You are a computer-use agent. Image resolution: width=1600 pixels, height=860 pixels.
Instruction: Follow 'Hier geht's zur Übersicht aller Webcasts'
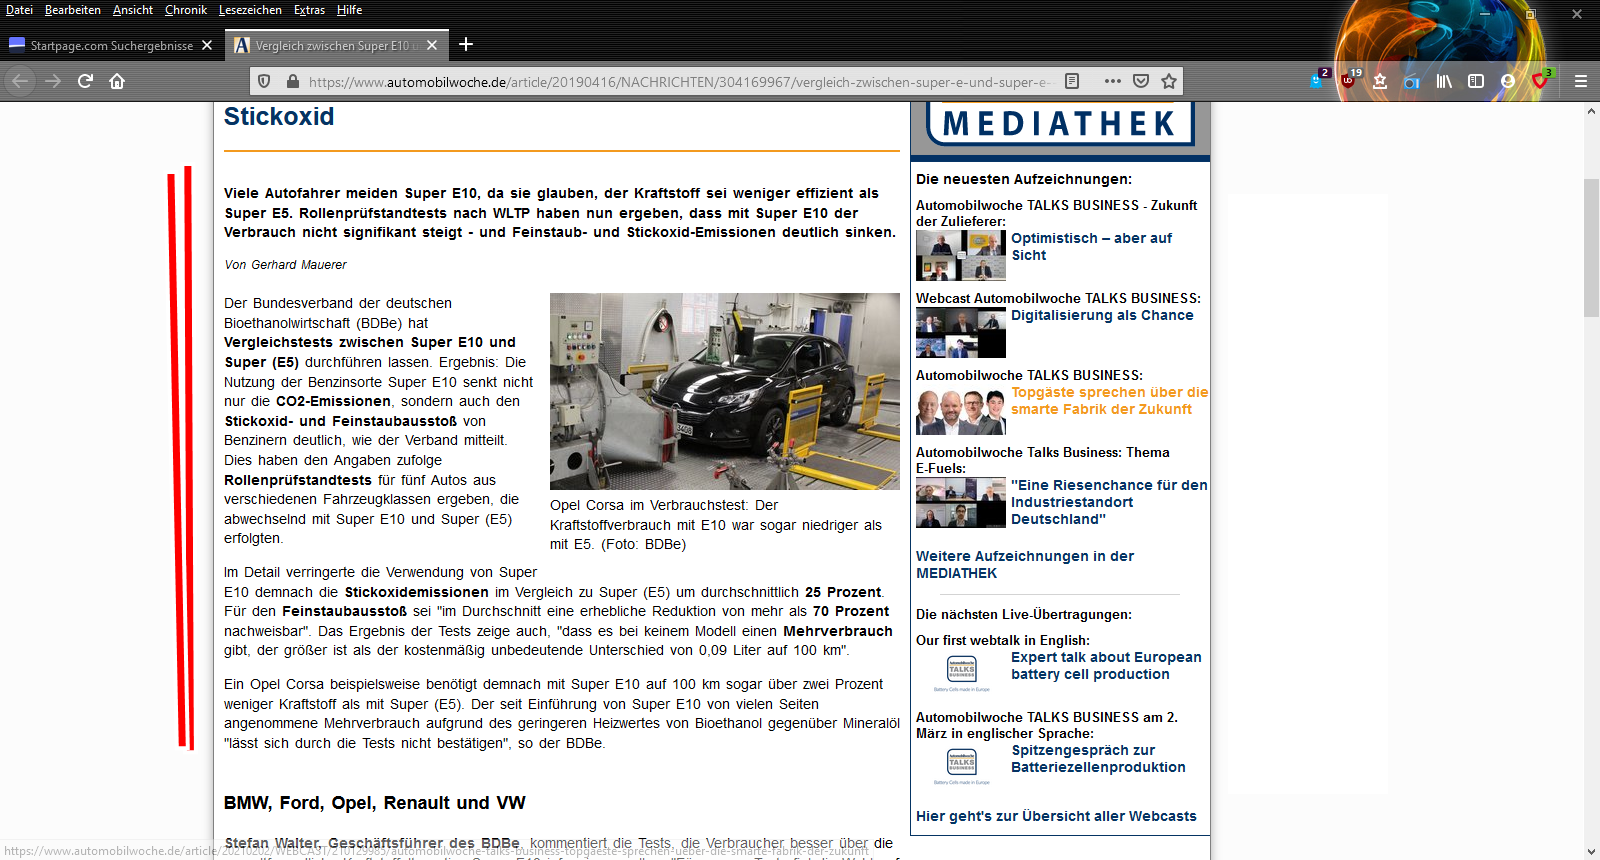tap(1055, 816)
